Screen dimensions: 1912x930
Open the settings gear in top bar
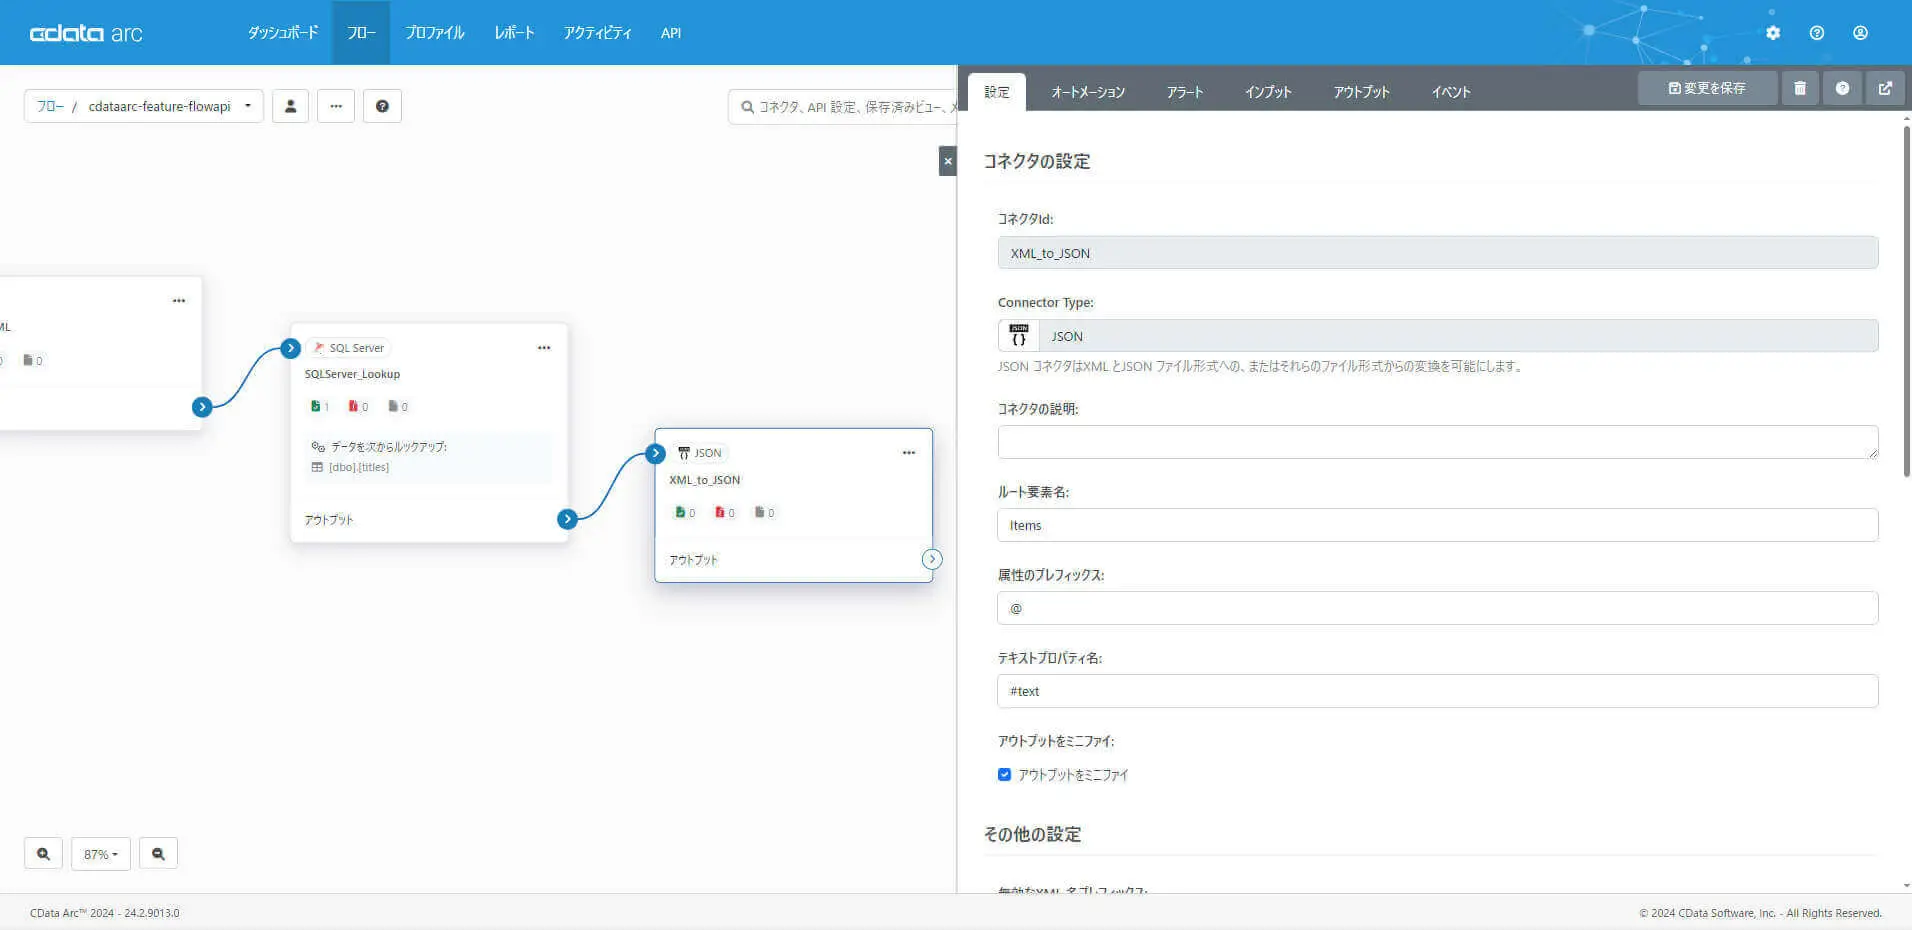pyautogui.click(x=1773, y=33)
